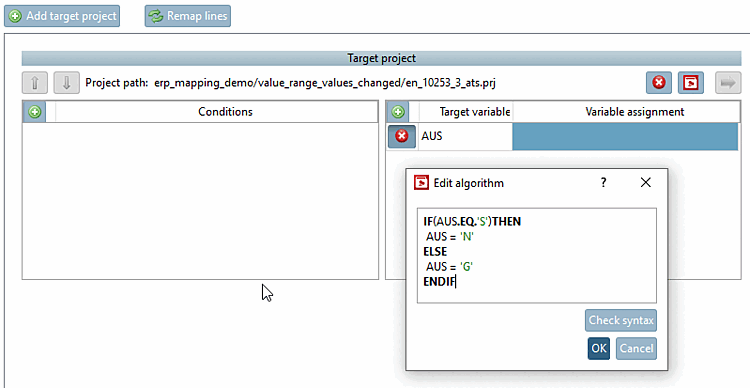Click the Check syntax button
750x388 pixels.
pos(621,320)
